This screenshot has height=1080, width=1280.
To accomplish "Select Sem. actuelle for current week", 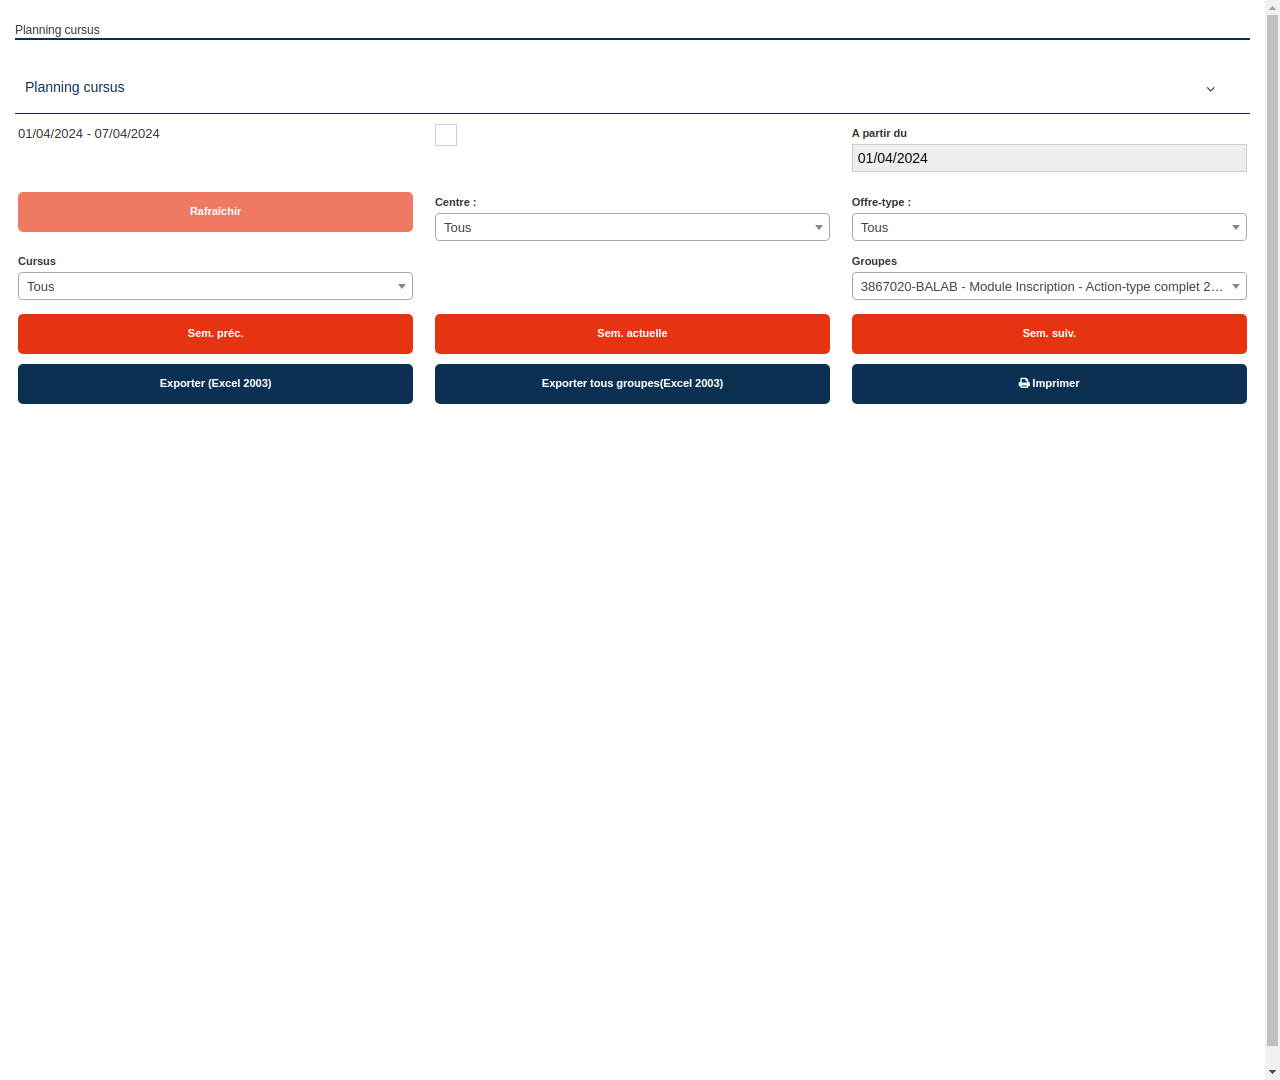I will [632, 333].
